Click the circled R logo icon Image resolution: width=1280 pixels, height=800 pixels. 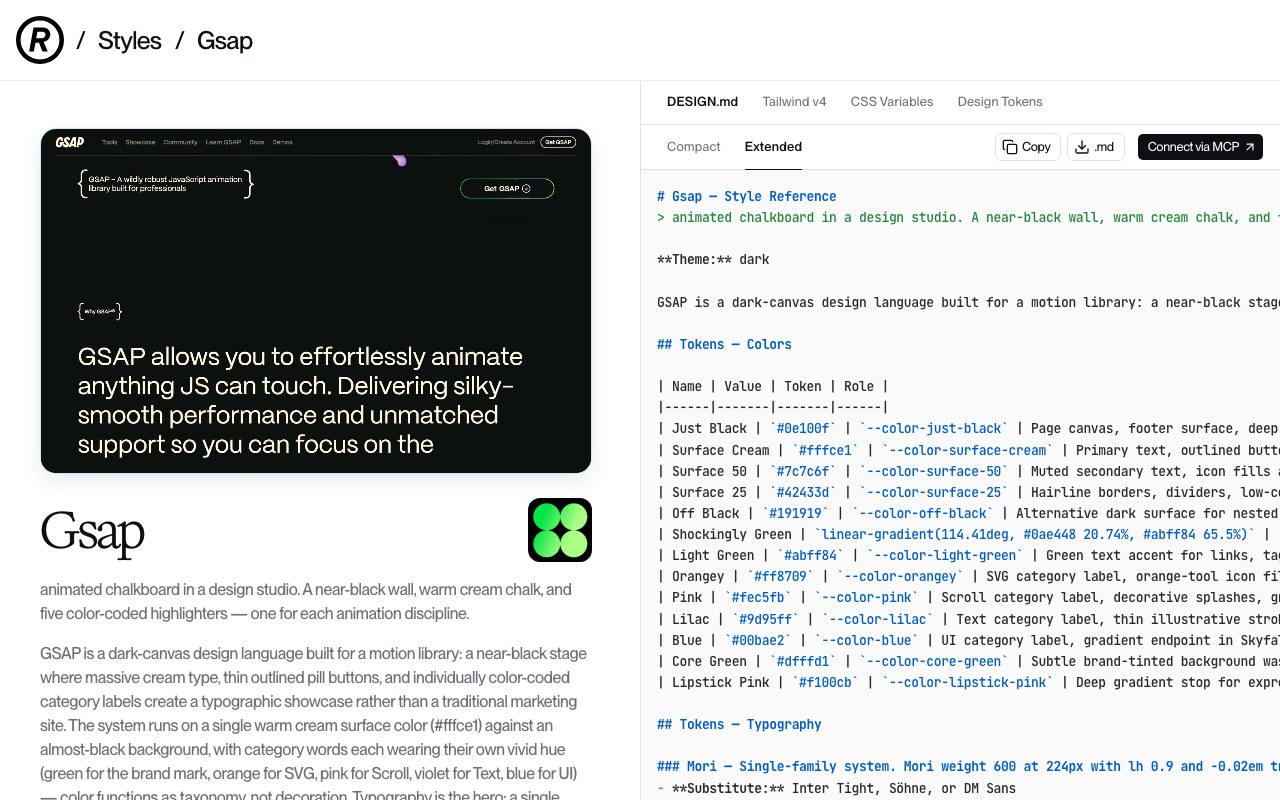(x=40, y=40)
